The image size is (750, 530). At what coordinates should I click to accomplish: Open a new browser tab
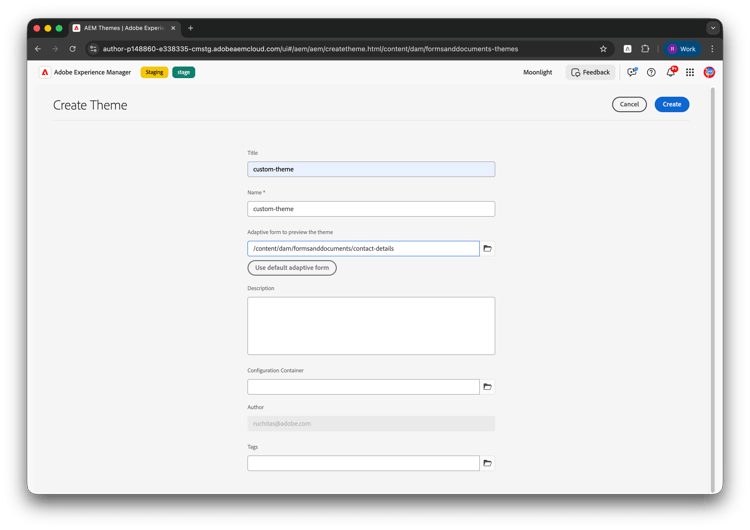[x=191, y=28]
